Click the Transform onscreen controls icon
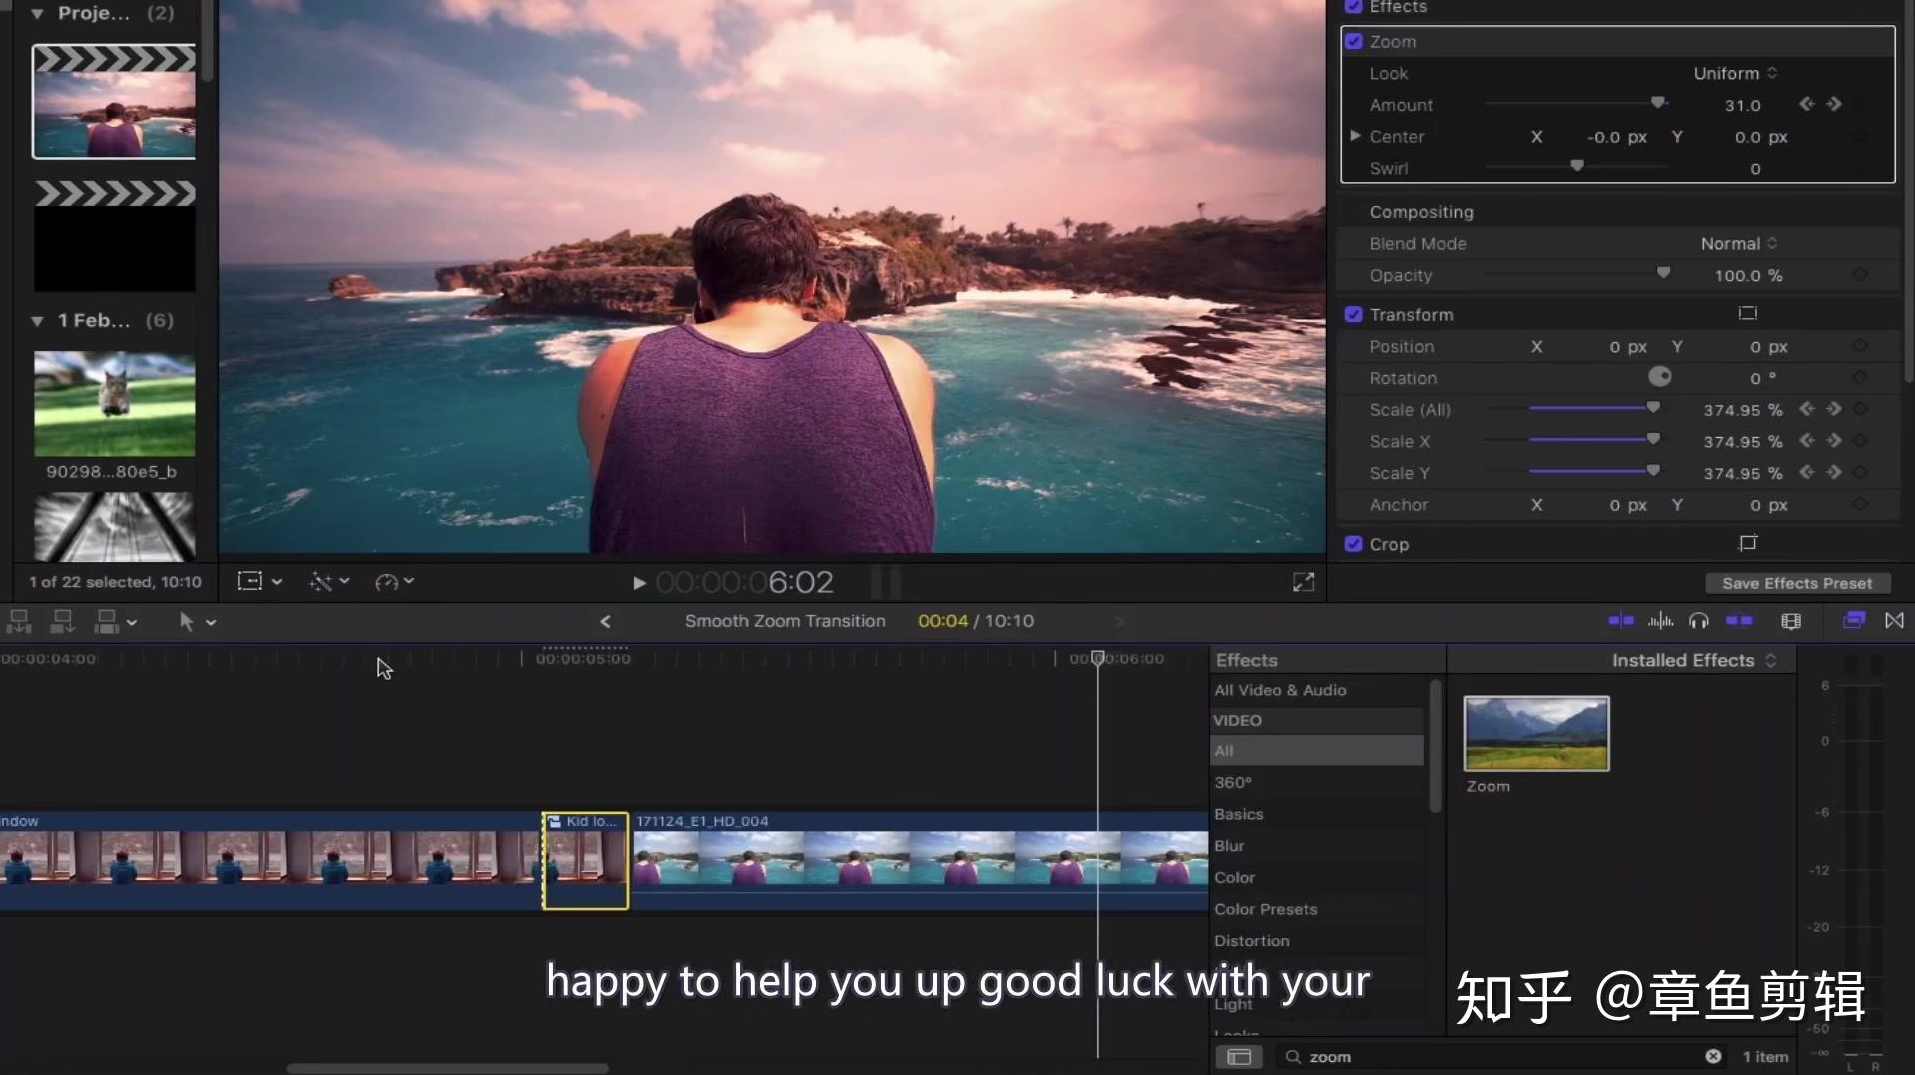This screenshot has width=1915, height=1075. point(1747,314)
